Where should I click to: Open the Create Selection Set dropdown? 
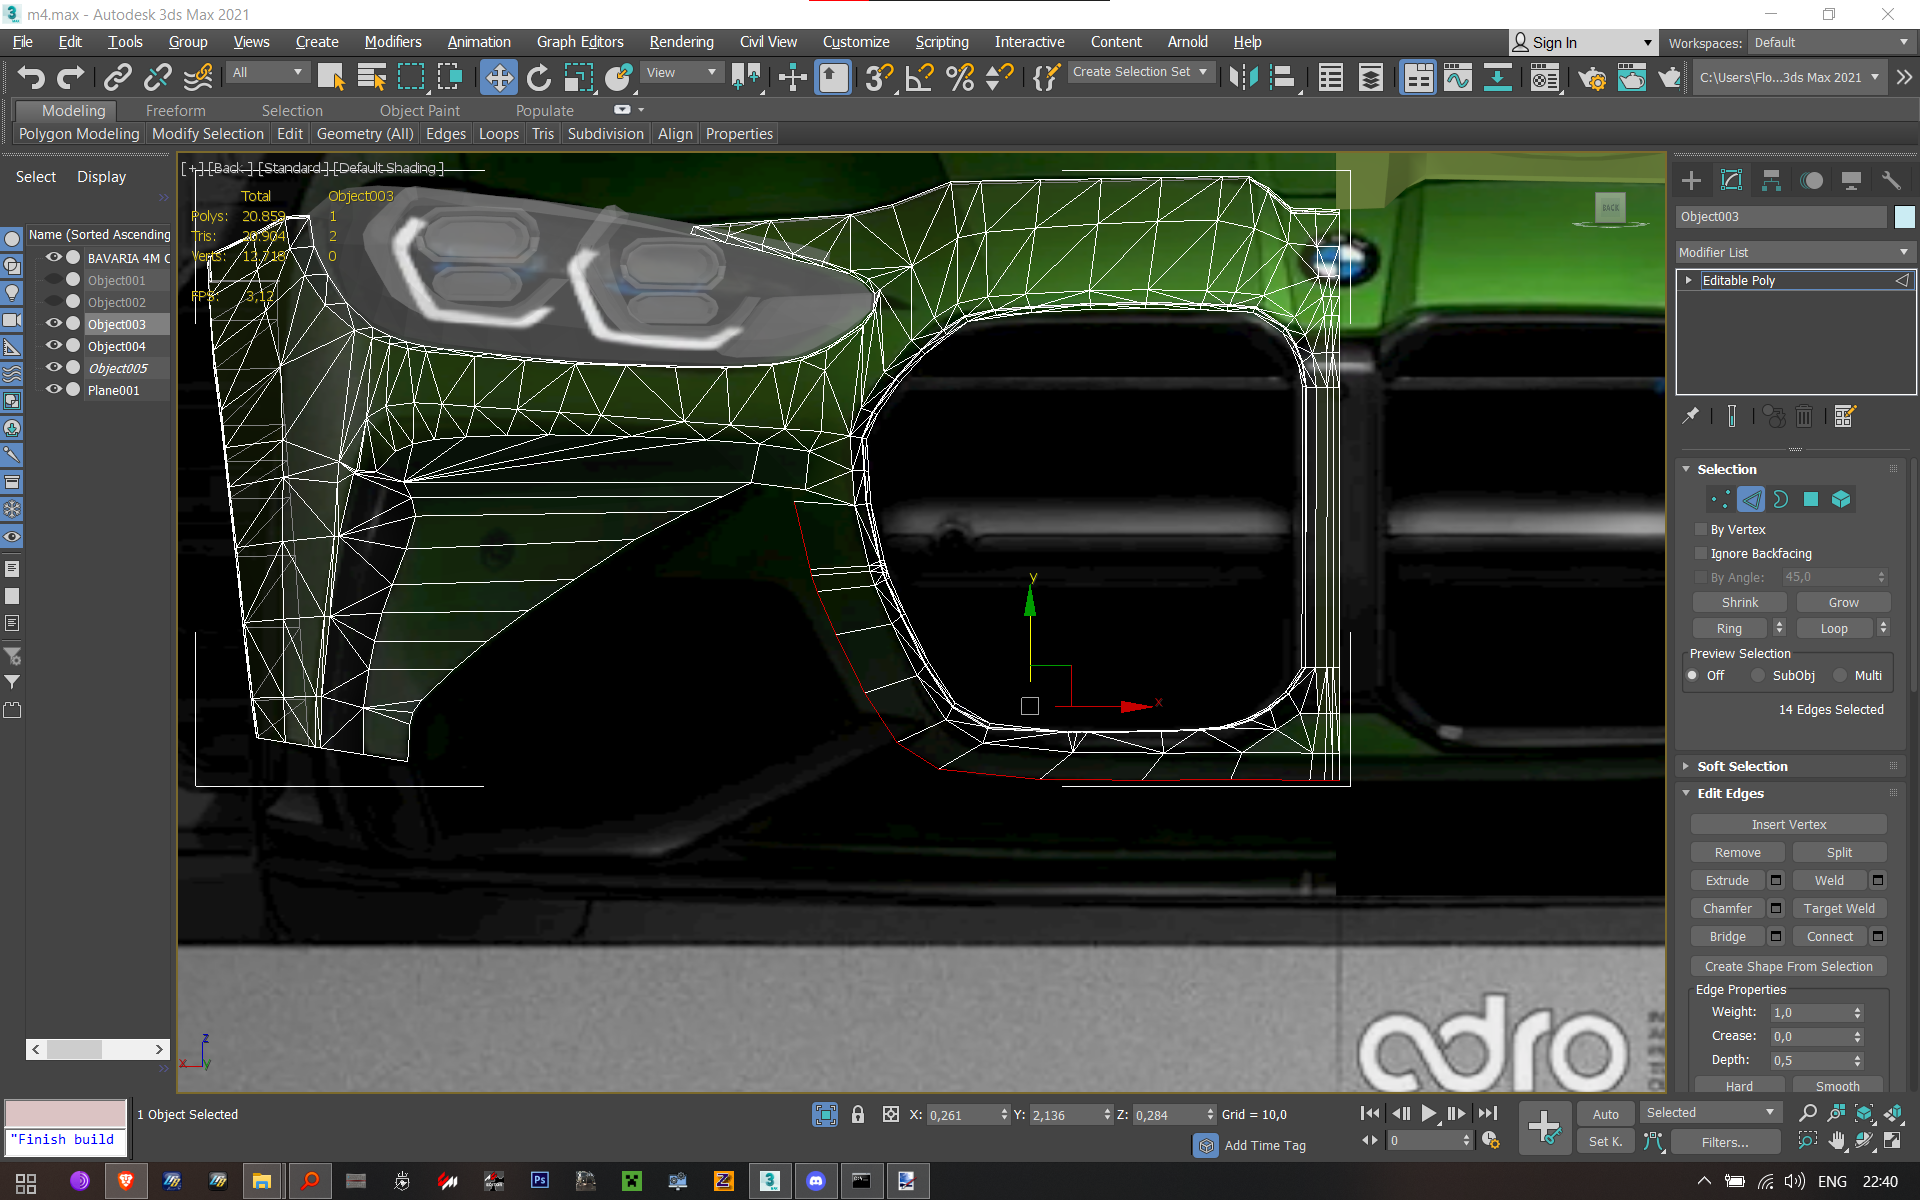1140,72
